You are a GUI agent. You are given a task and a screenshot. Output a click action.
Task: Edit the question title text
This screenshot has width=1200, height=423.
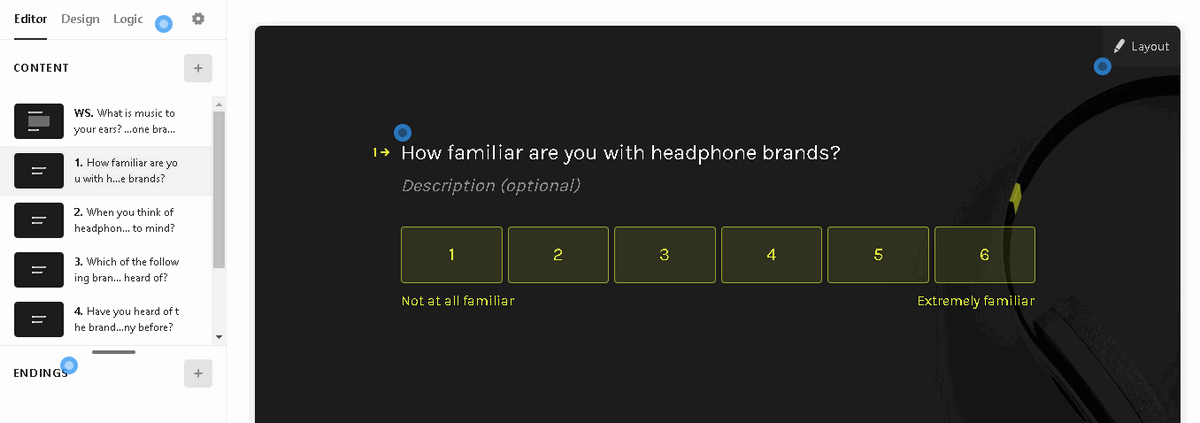[620, 153]
